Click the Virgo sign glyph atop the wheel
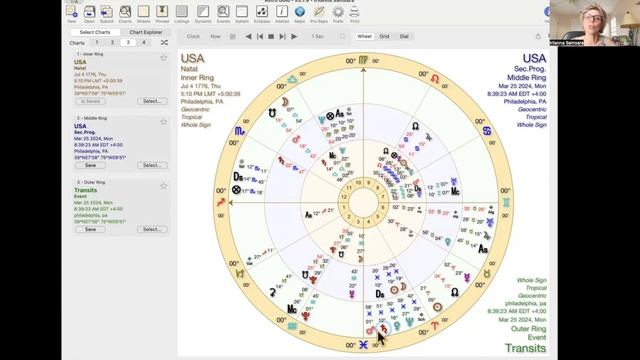Screen dimensions: 640x360 [363, 60]
